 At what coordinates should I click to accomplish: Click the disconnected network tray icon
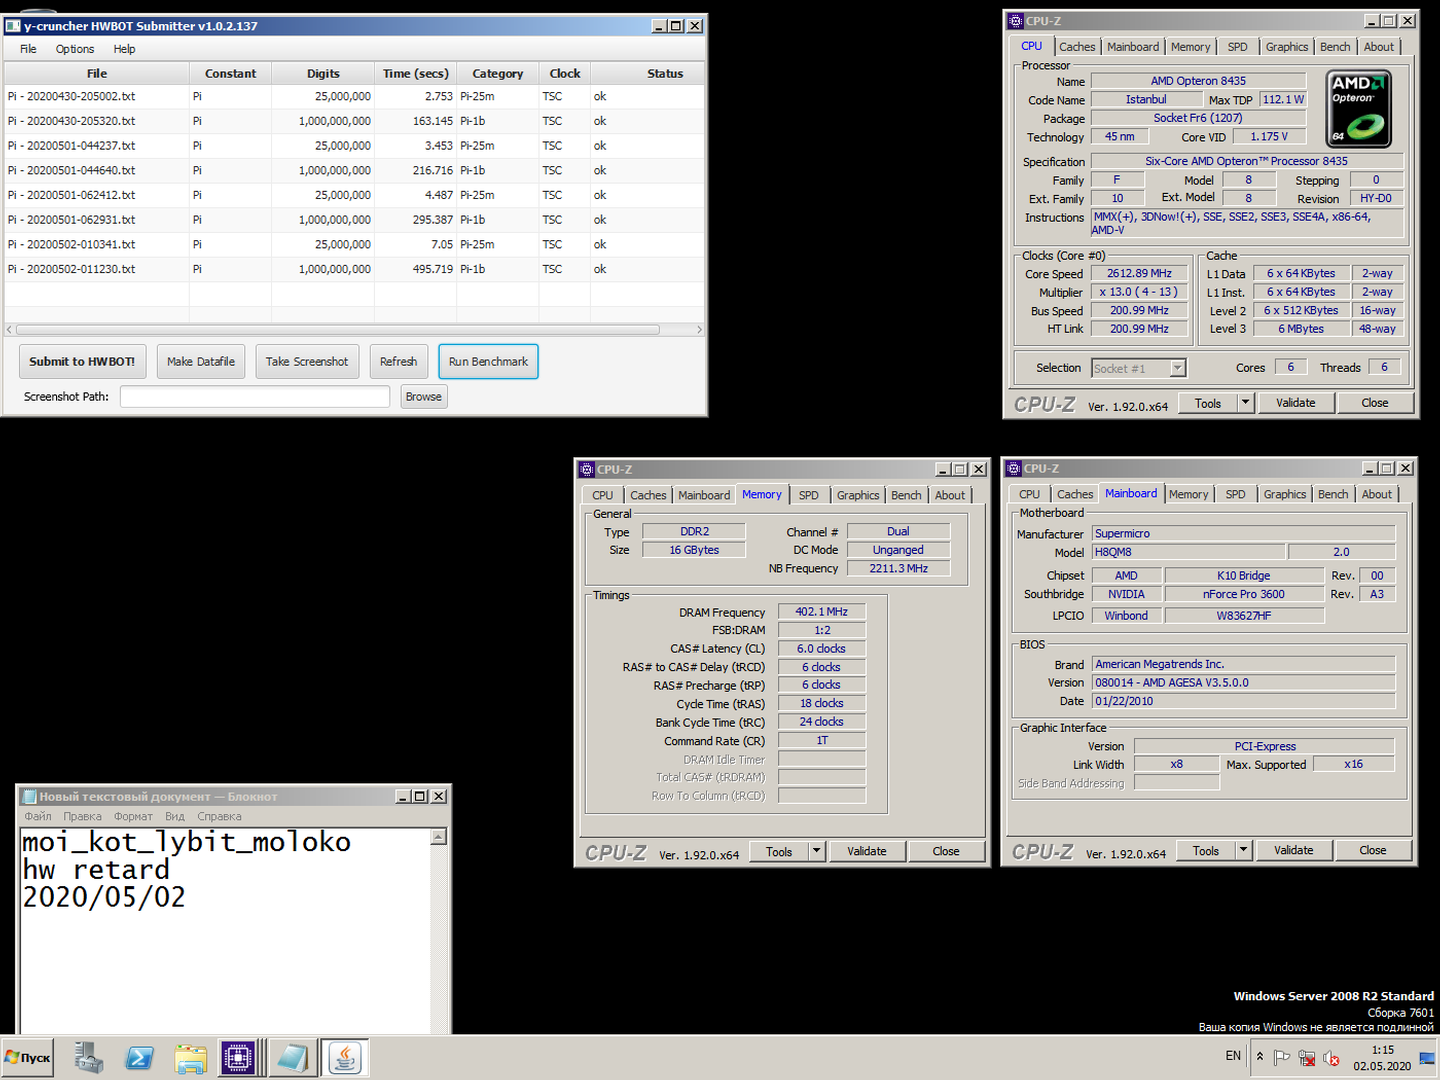(1307, 1058)
